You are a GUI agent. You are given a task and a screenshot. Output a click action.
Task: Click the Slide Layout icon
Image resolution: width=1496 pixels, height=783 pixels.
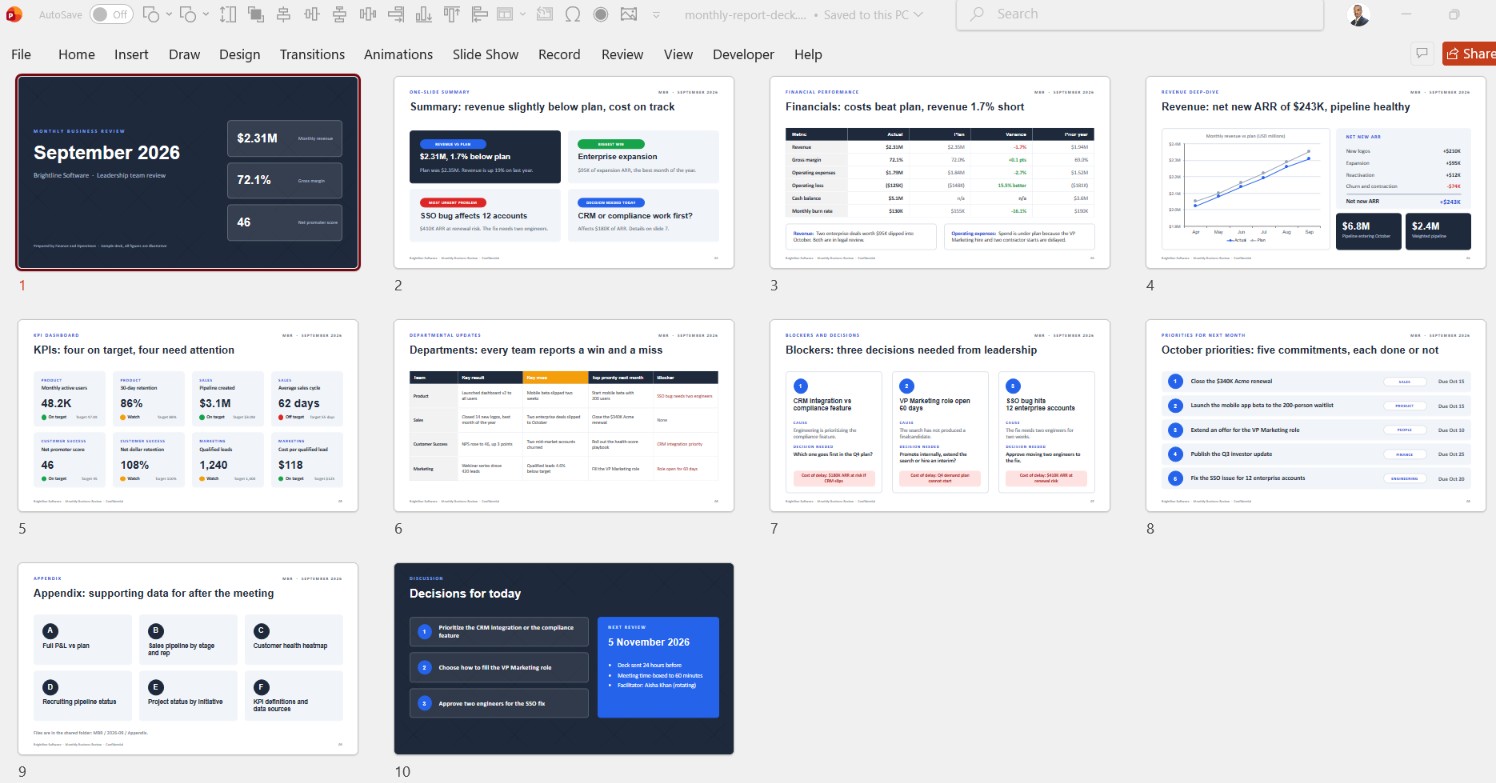(x=504, y=14)
